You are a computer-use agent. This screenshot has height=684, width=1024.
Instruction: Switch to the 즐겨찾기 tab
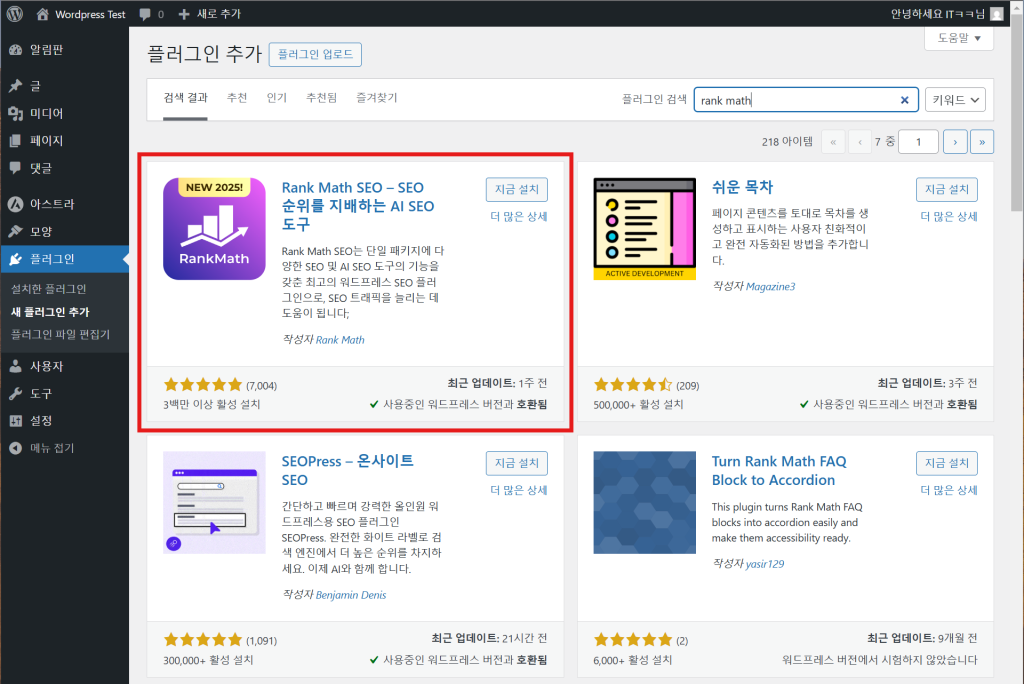point(376,98)
